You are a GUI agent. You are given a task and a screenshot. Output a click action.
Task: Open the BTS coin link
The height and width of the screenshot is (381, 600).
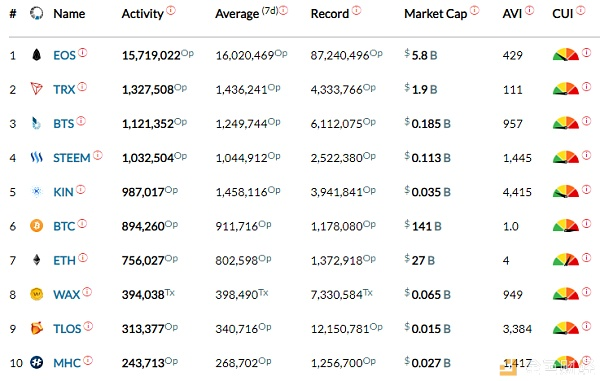[x=64, y=124]
